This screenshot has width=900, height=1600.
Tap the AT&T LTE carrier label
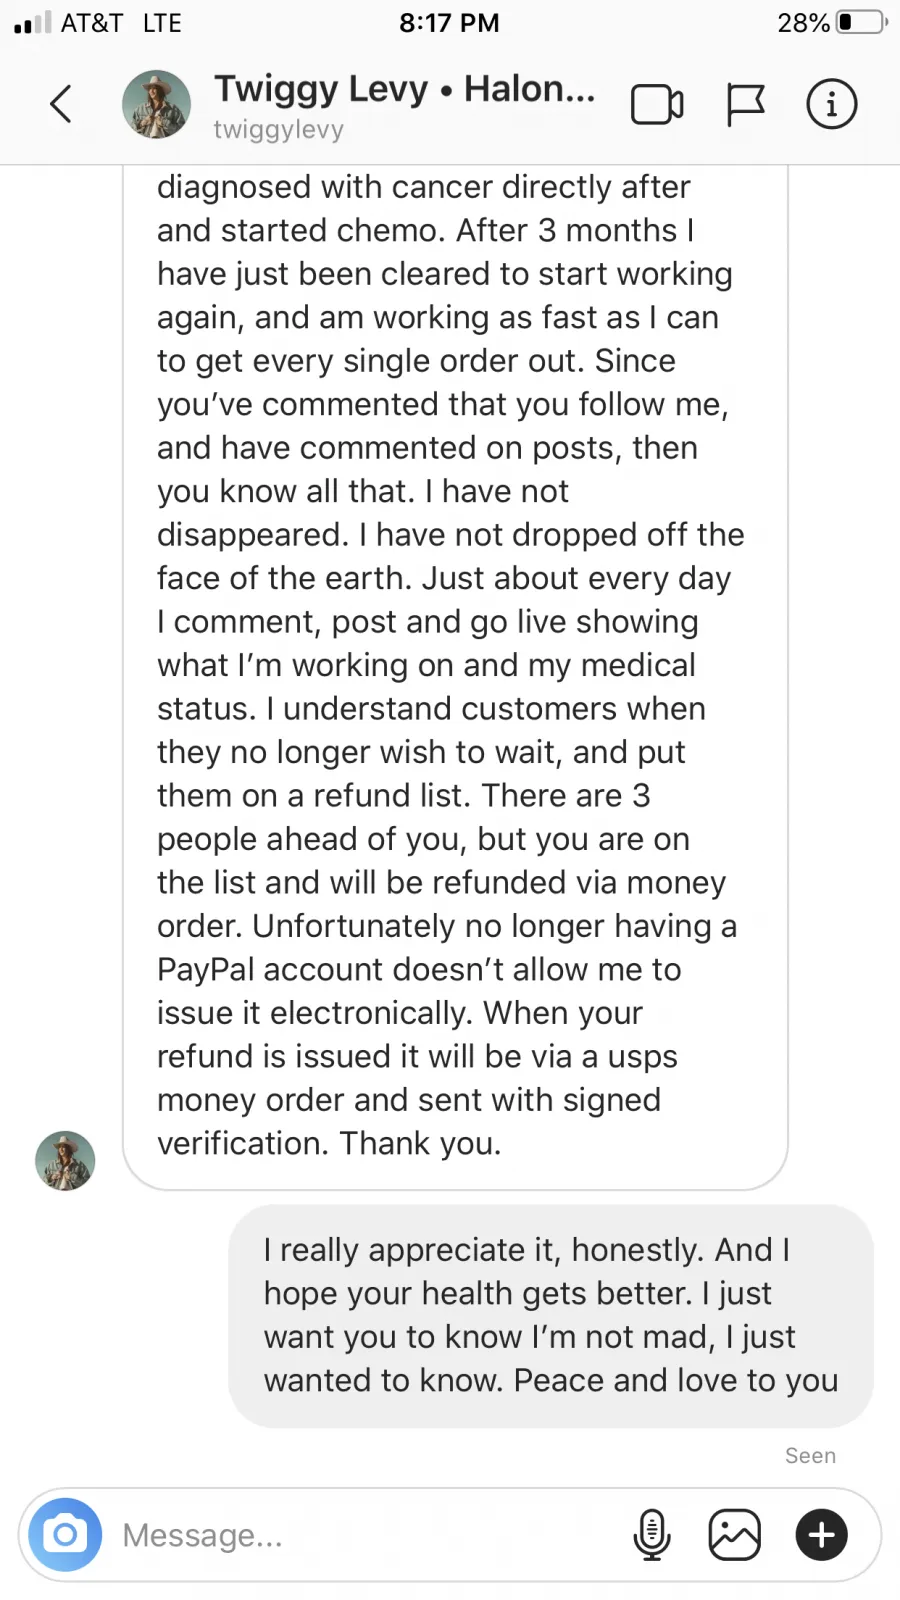tap(121, 22)
